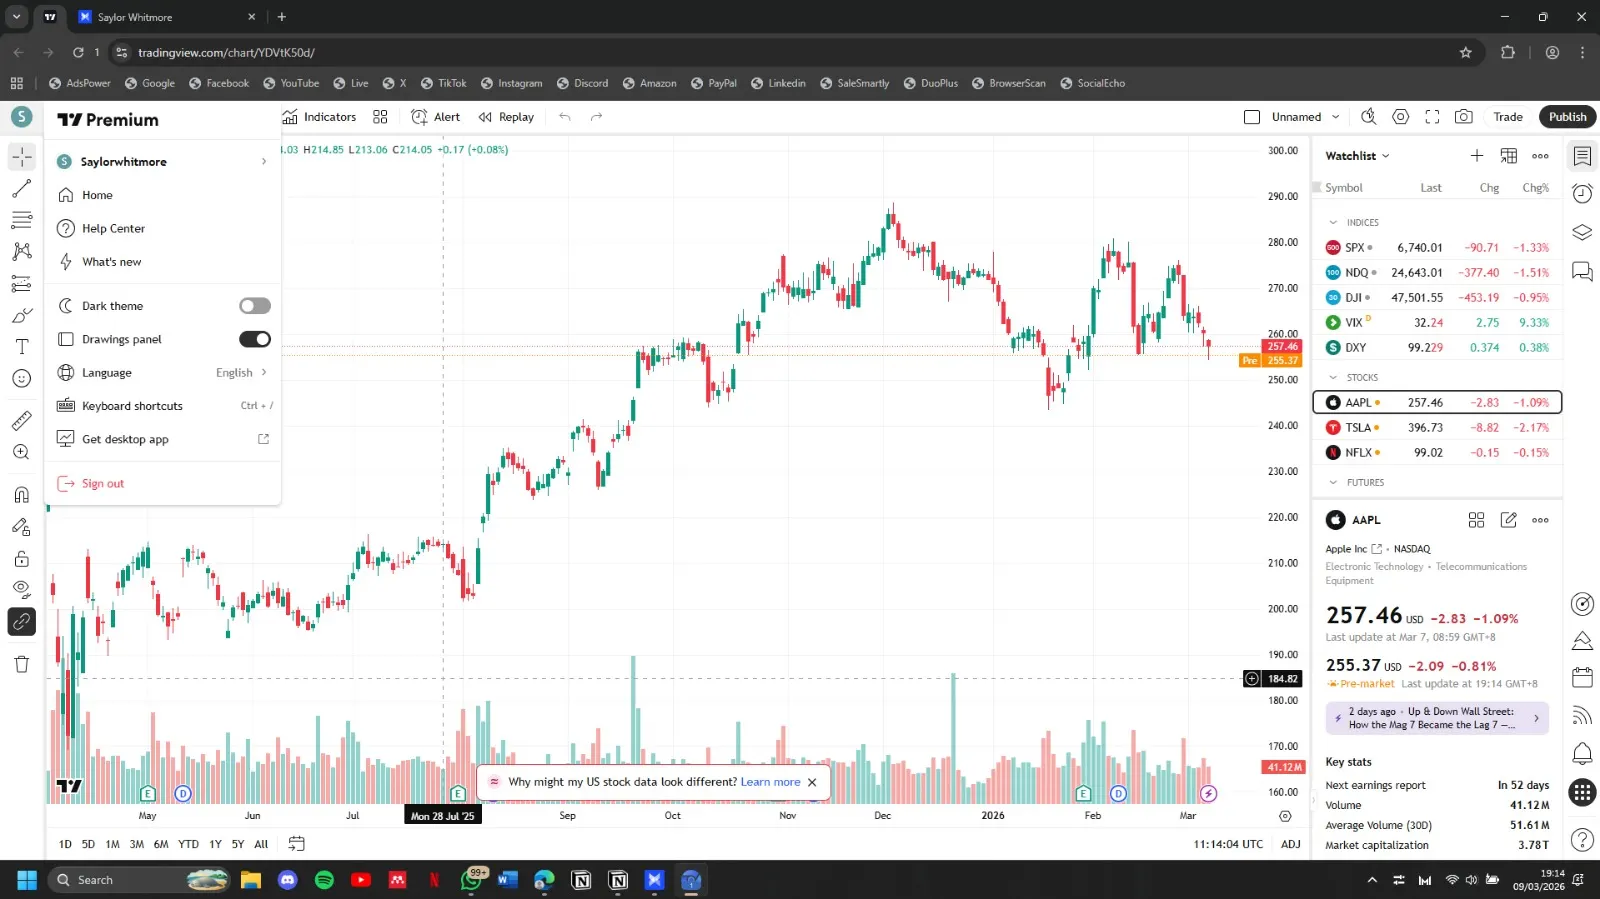1600x899 pixels.
Task: Open the Trade panel button
Action: [1508, 117]
